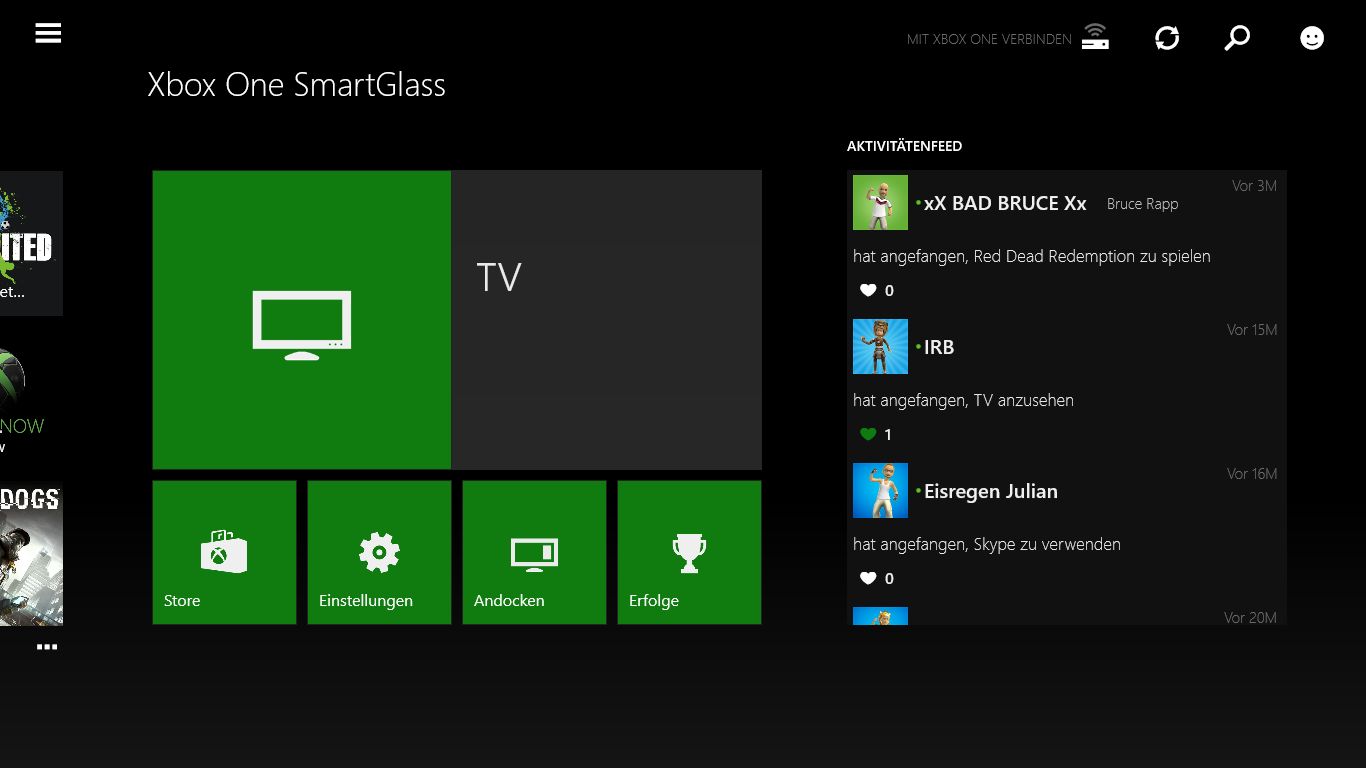1366x768 pixels.
Task: Click the Xbox One console connect icon
Action: tap(1095, 37)
